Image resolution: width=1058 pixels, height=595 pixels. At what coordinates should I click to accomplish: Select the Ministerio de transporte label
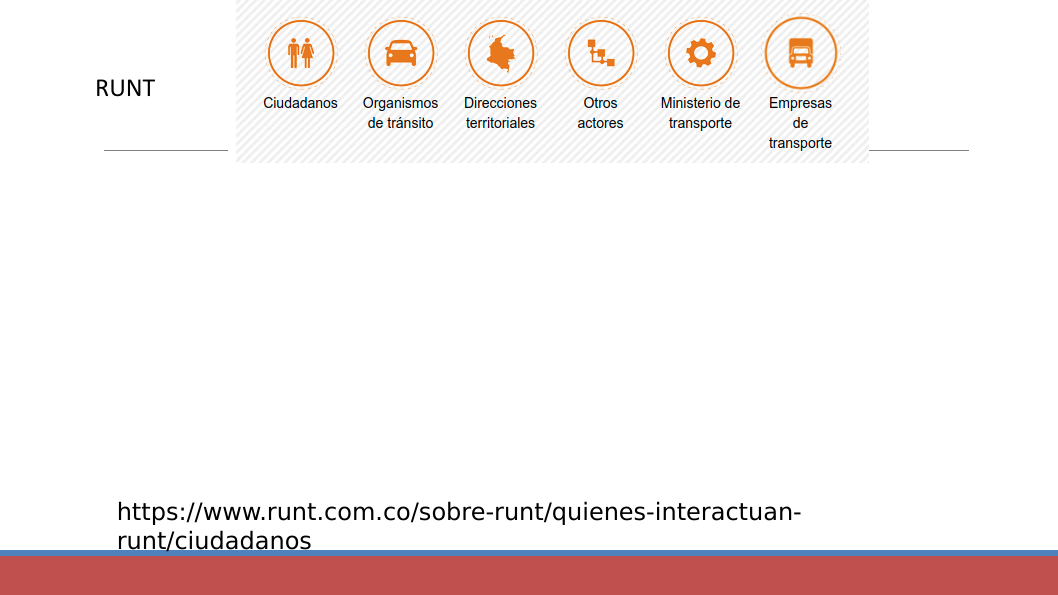(x=700, y=113)
